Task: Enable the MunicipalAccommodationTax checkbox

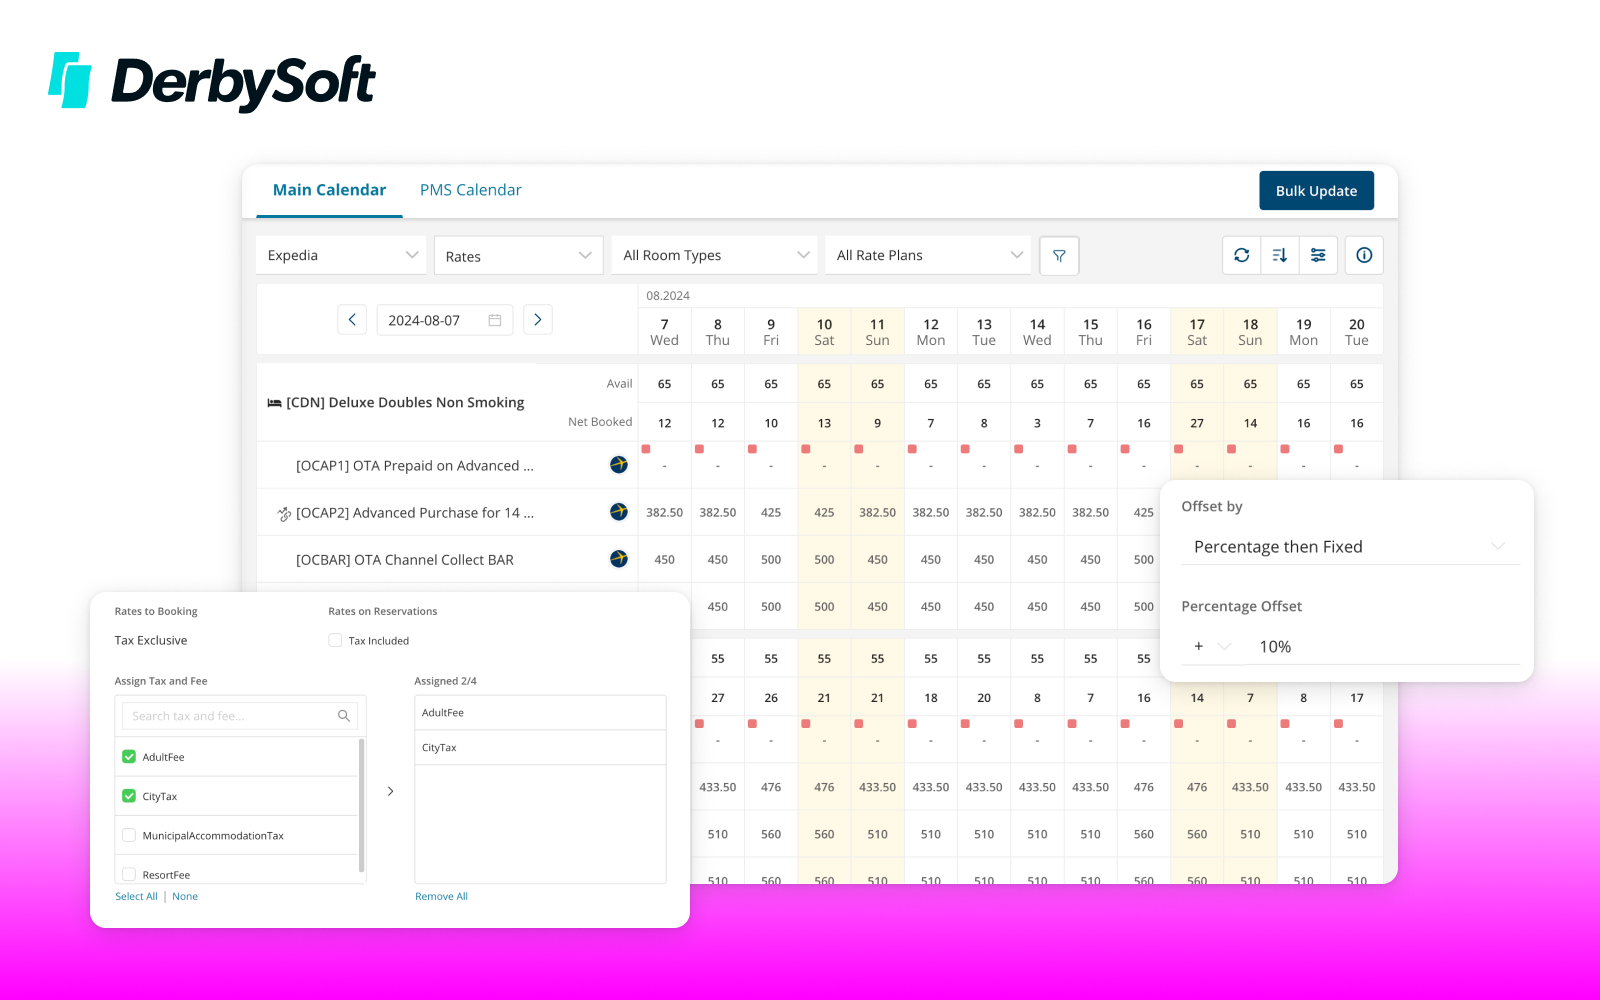Action: [129, 835]
